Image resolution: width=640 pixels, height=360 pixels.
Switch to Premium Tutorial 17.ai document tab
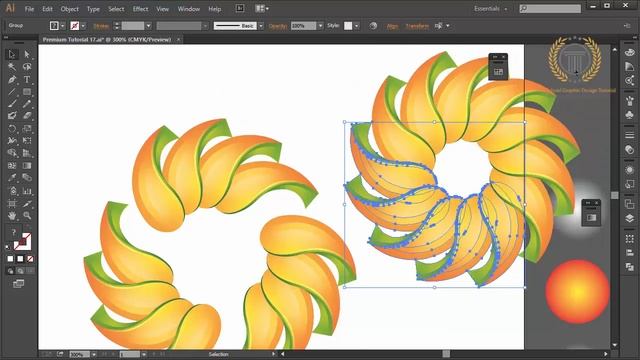(107, 40)
